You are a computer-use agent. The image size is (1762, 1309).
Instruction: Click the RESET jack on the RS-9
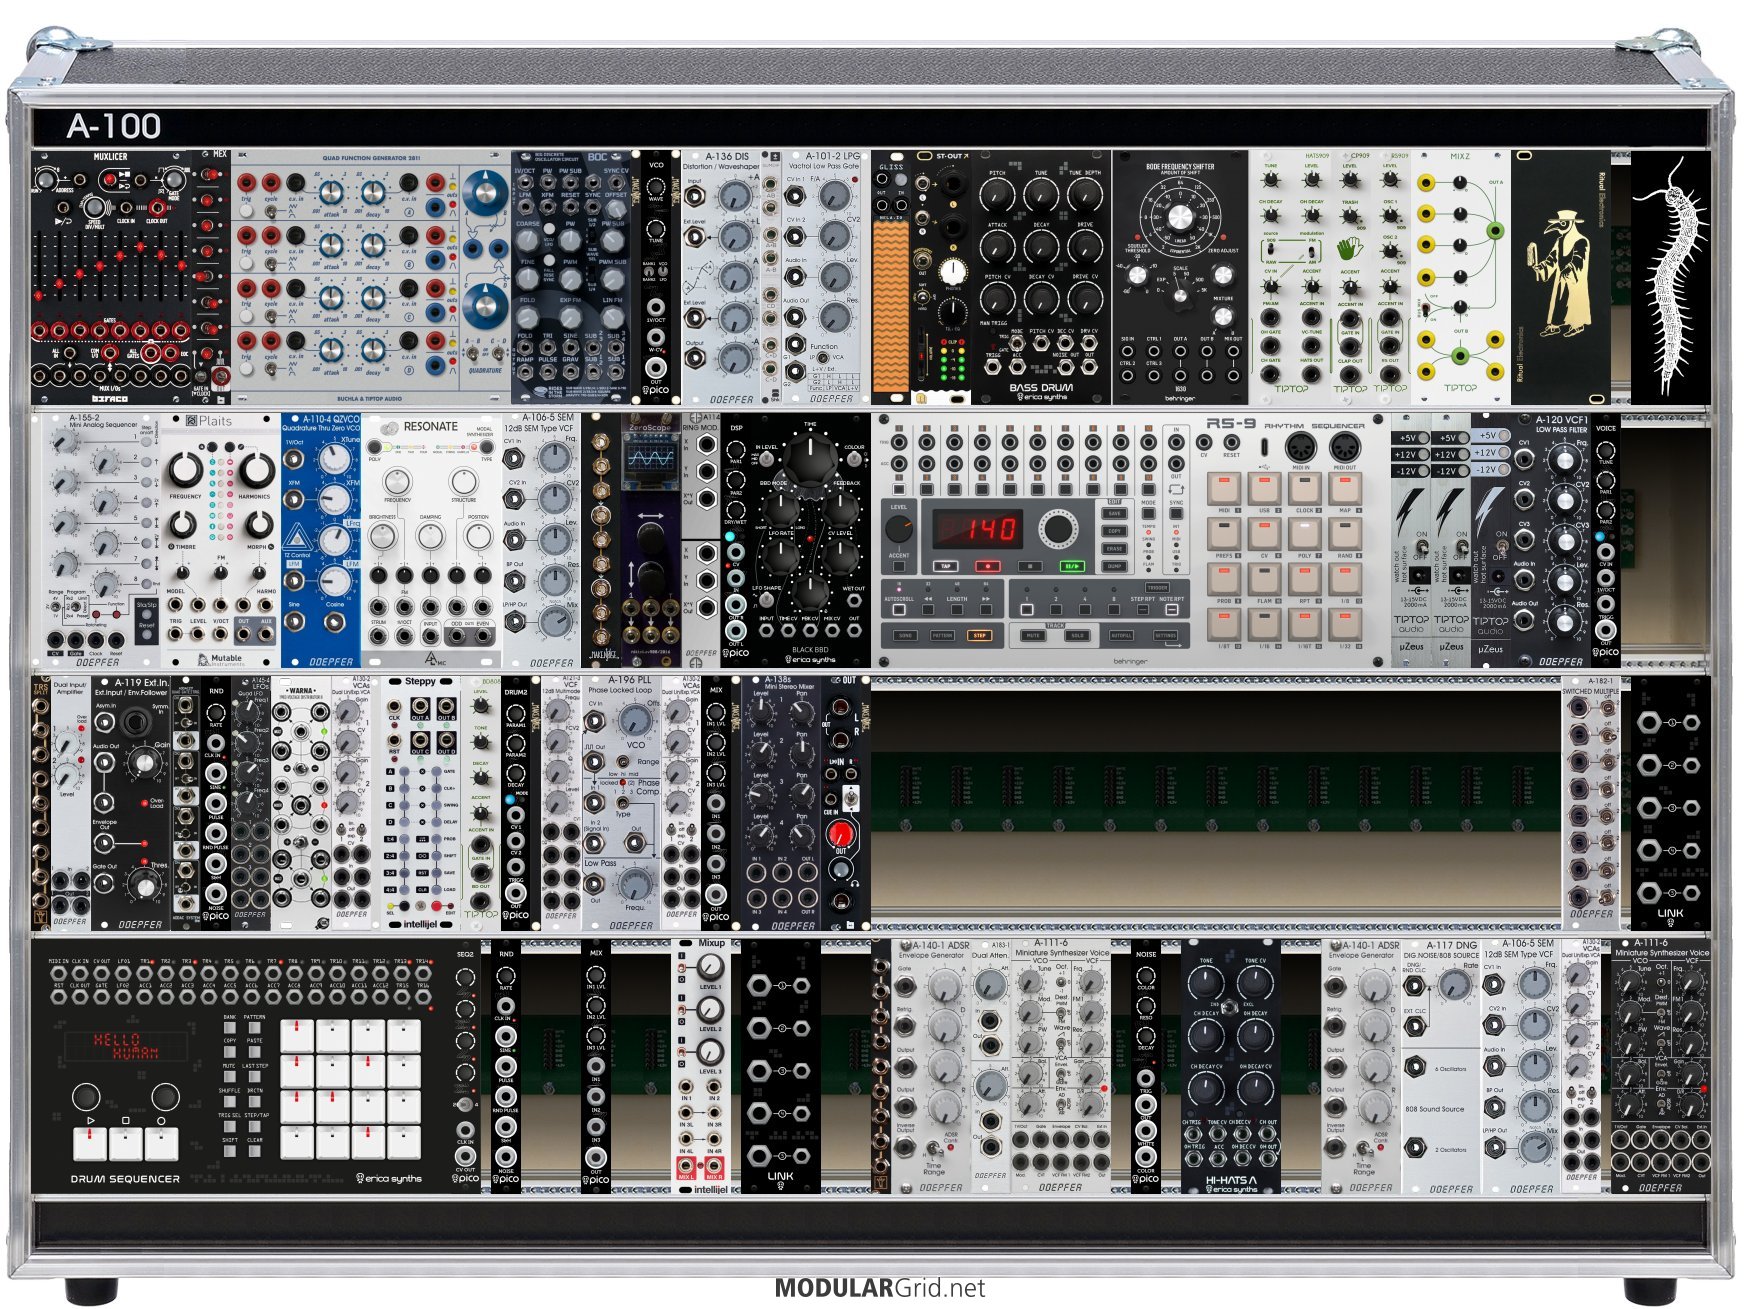(x=1231, y=441)
